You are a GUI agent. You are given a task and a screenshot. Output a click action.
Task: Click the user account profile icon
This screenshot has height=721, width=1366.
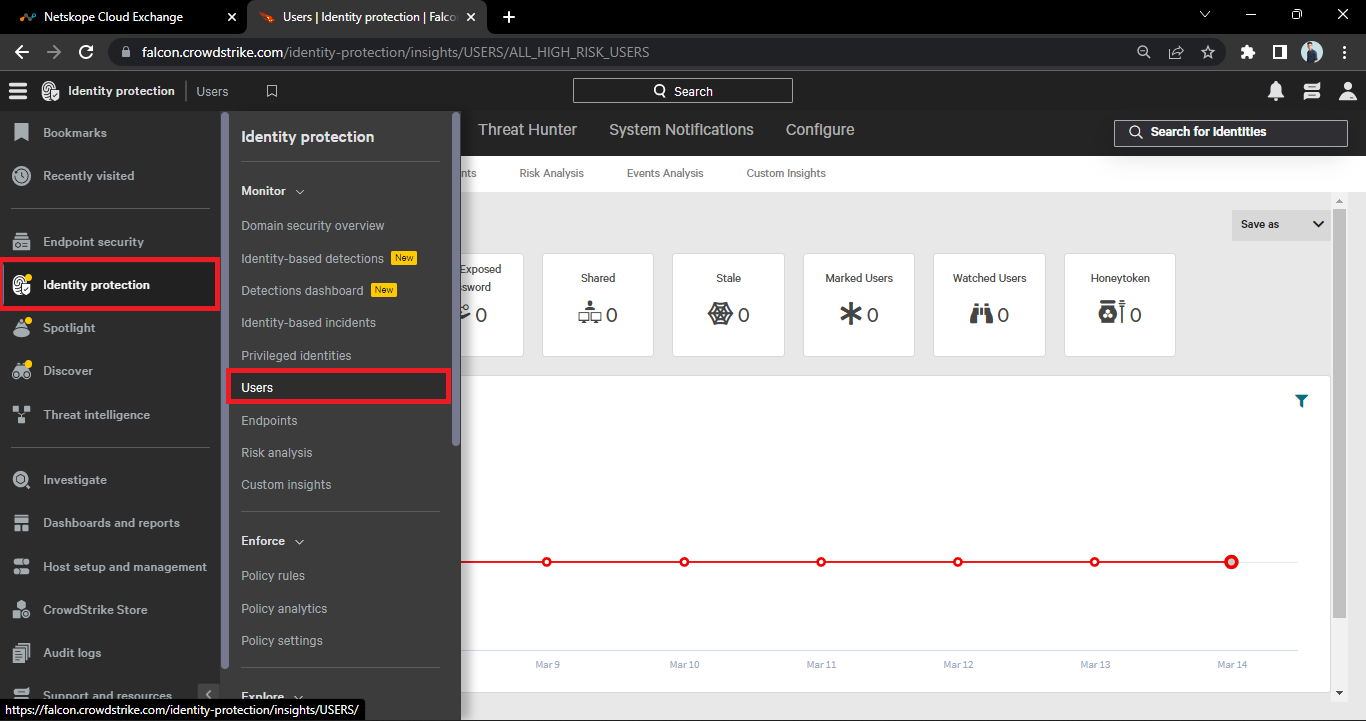point(1347,91)
